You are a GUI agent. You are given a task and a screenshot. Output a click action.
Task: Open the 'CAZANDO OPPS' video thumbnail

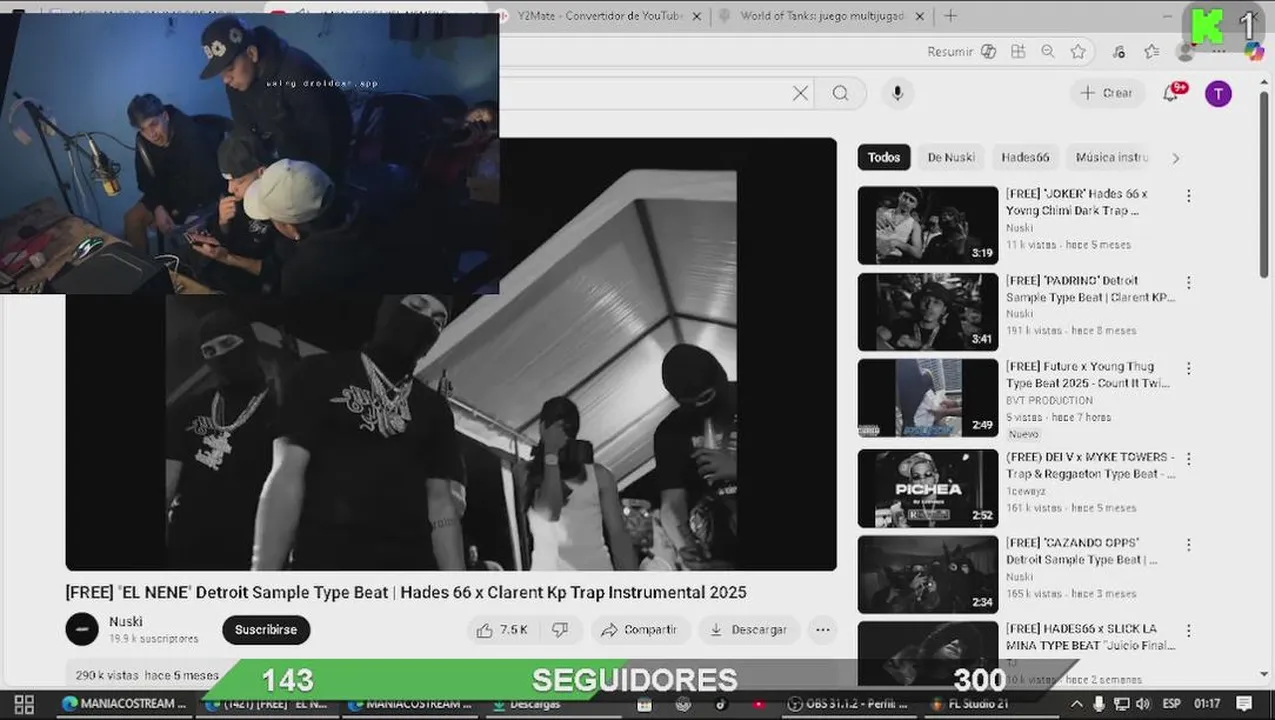click(x=928, y=574)
